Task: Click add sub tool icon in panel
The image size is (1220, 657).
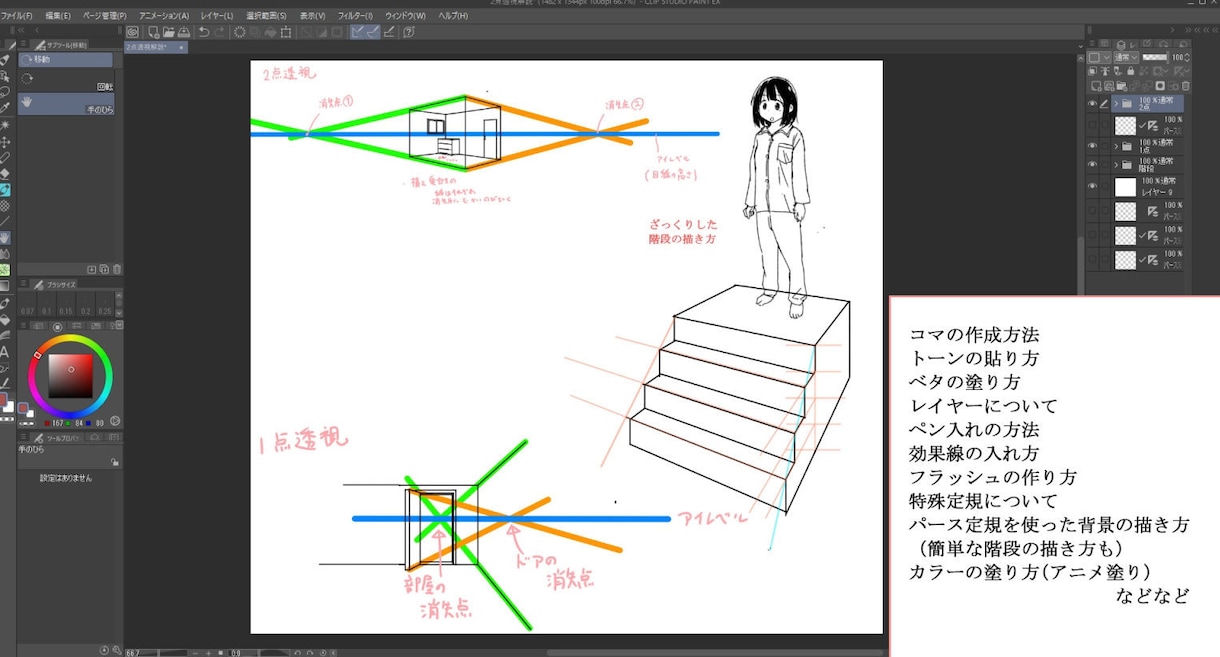Action: pos(91,269)
